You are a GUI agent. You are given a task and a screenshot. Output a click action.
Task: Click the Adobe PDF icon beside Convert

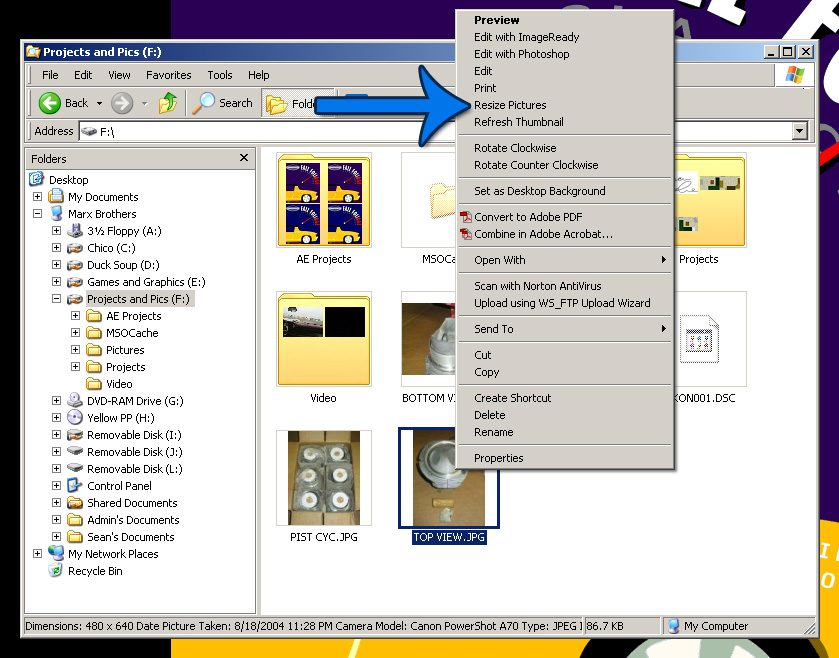click(466, 217)
